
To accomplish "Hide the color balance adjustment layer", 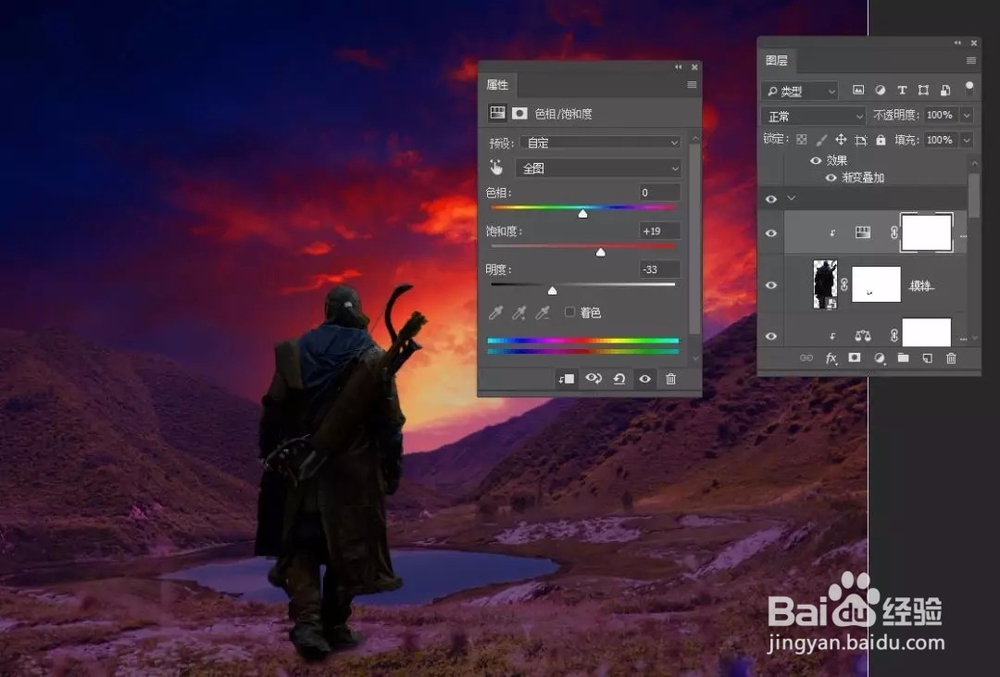I will click(771, 336).
